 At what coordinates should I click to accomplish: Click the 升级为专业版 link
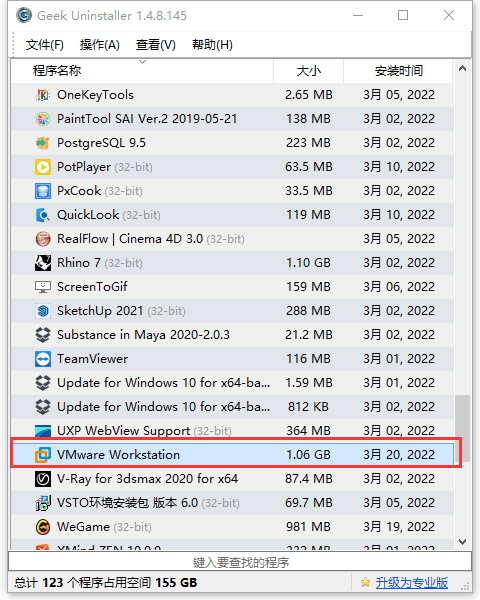tap(411, 583)
